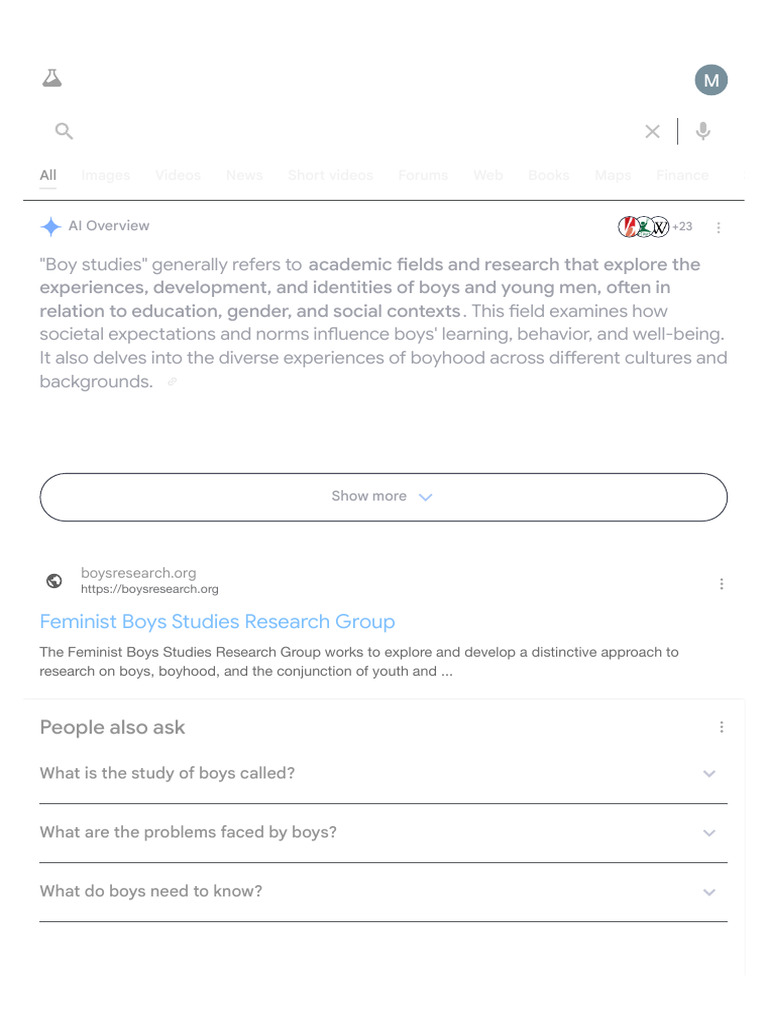Open AI Overview three-dot menu

click(x=718, y=228)
